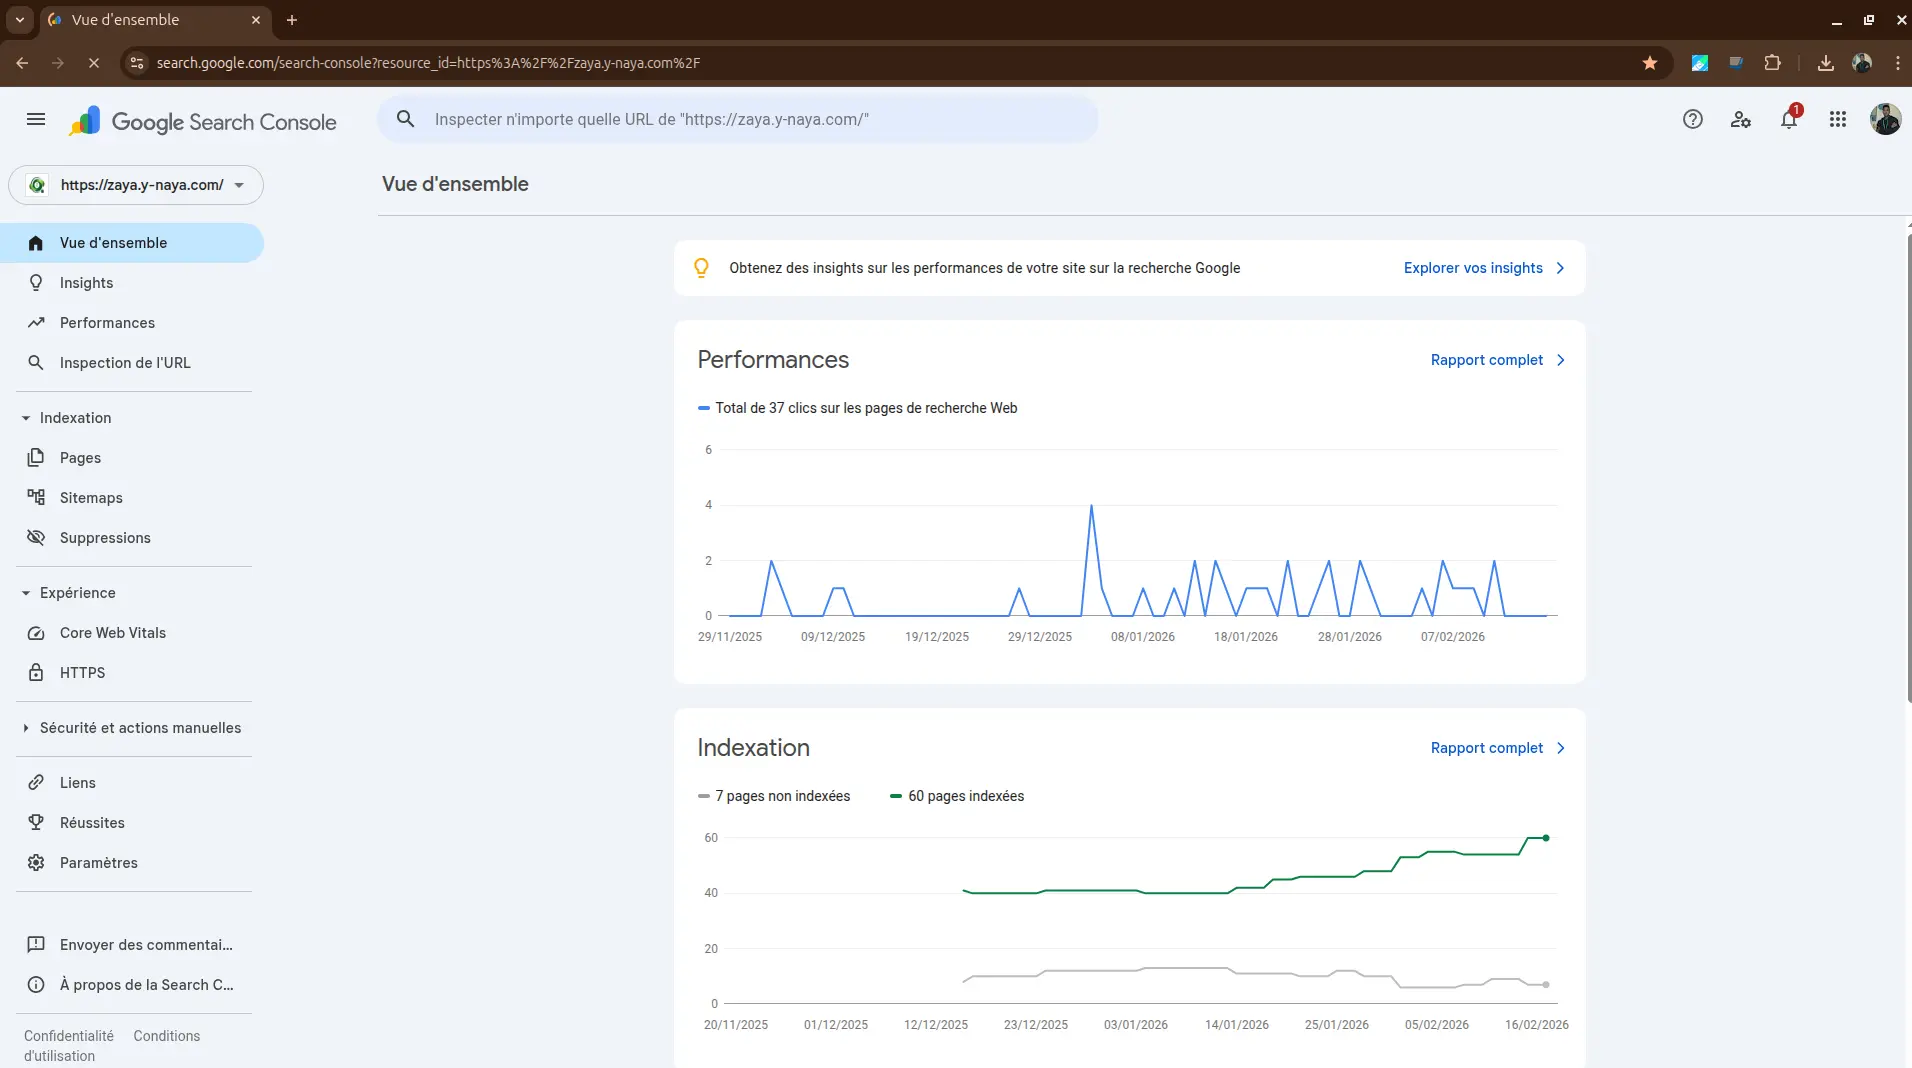Open Rapport complet for Indexation
This screenshot has height=1068, width=1912.
click(1496, 748)
